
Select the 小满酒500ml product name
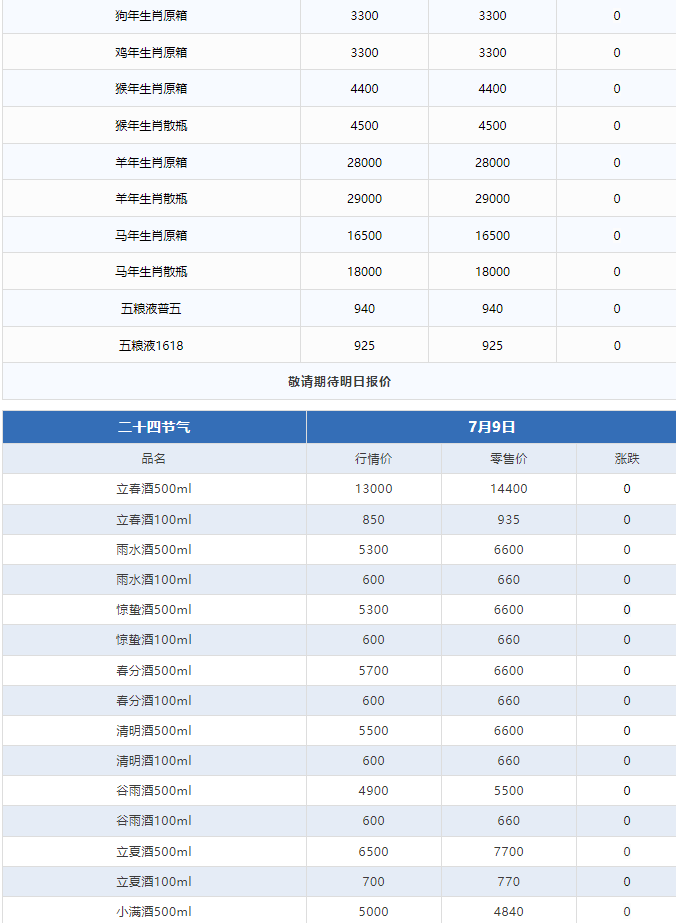tap(154, 912)
